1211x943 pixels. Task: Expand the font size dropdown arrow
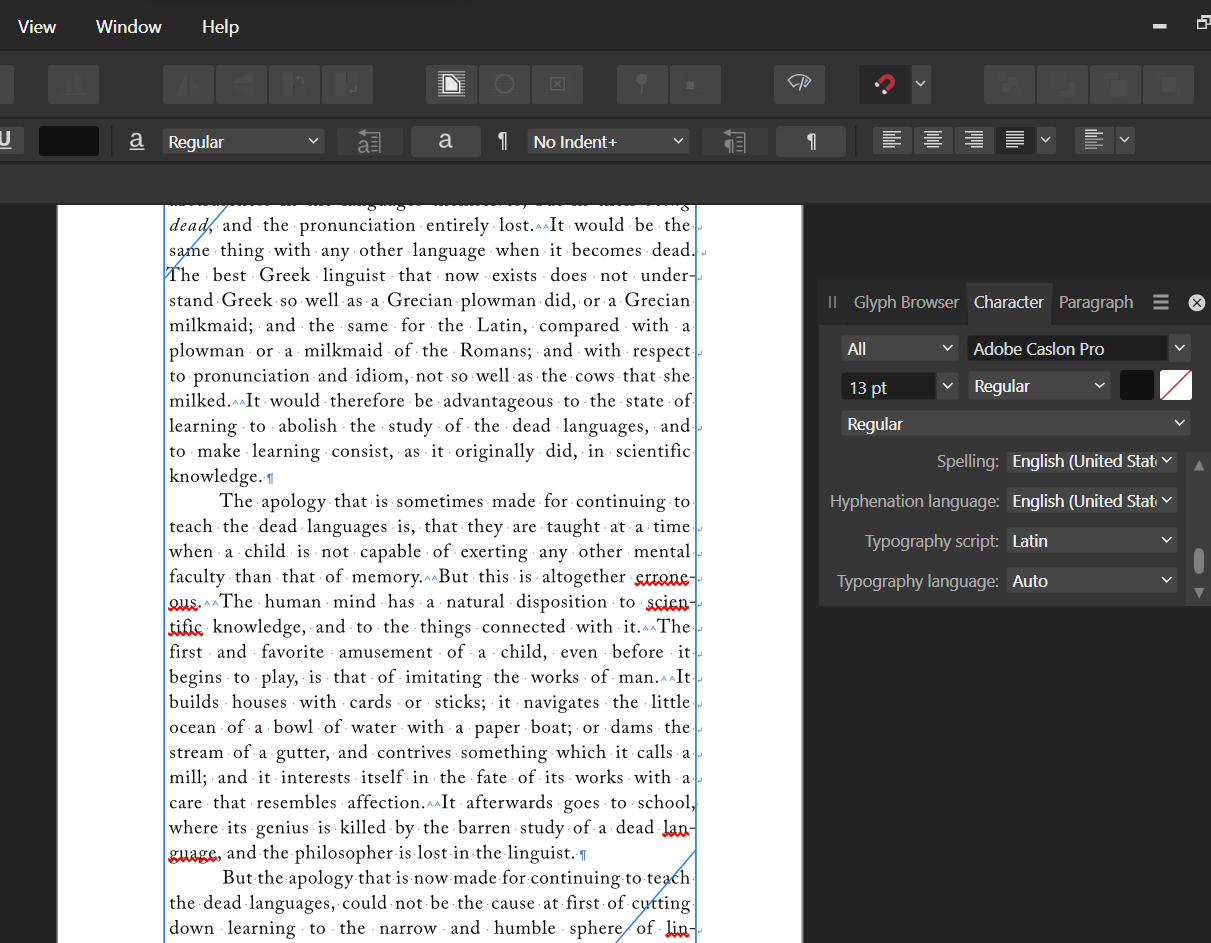pos(949,387)
